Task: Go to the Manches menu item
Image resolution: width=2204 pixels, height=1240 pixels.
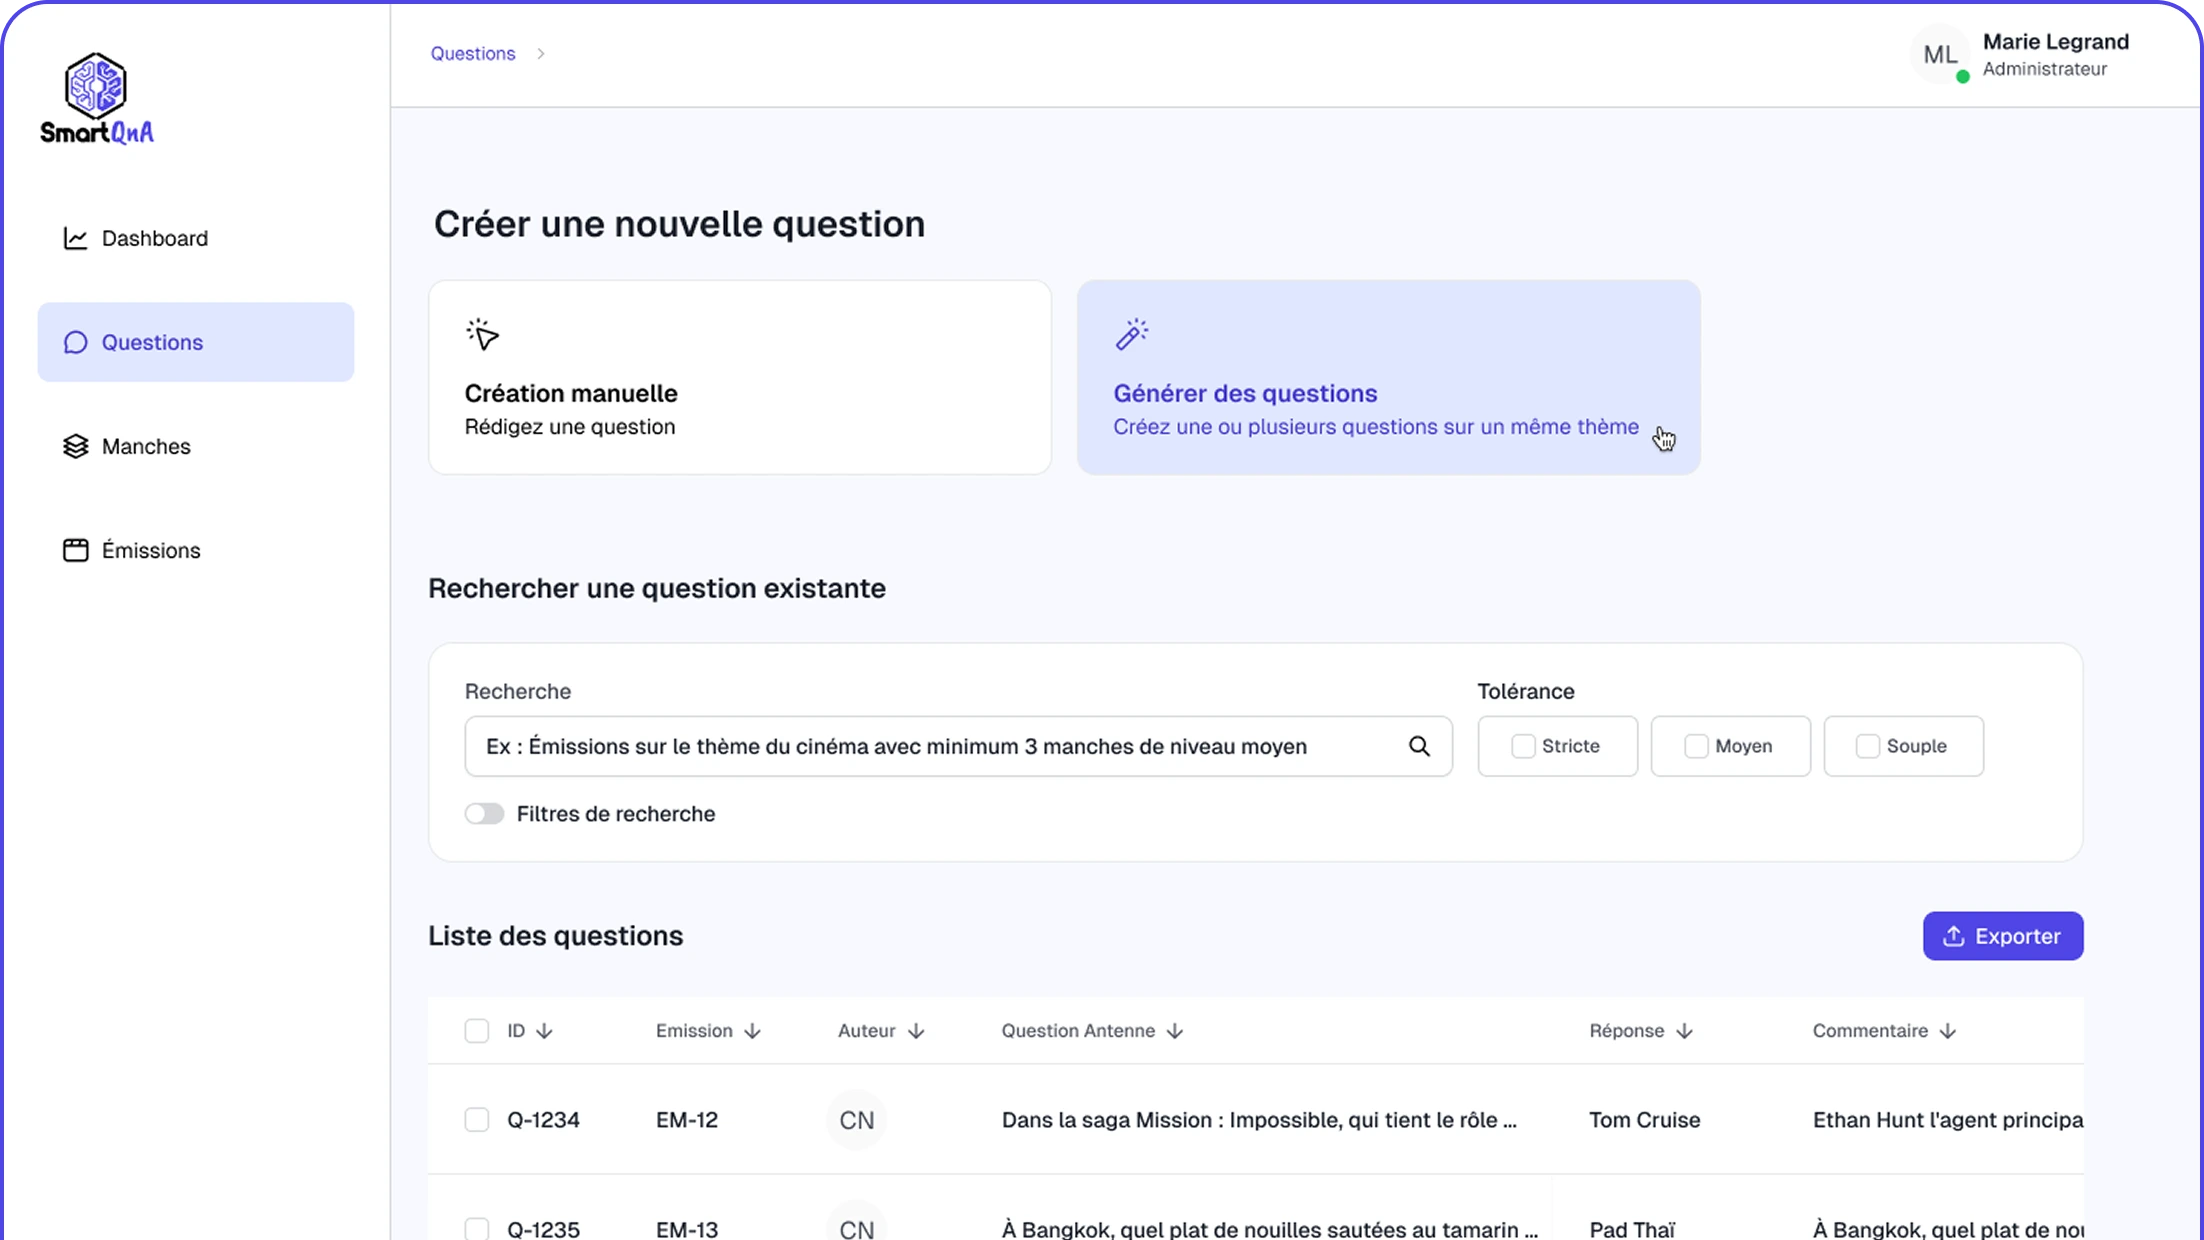Action: tap(146, 446)
